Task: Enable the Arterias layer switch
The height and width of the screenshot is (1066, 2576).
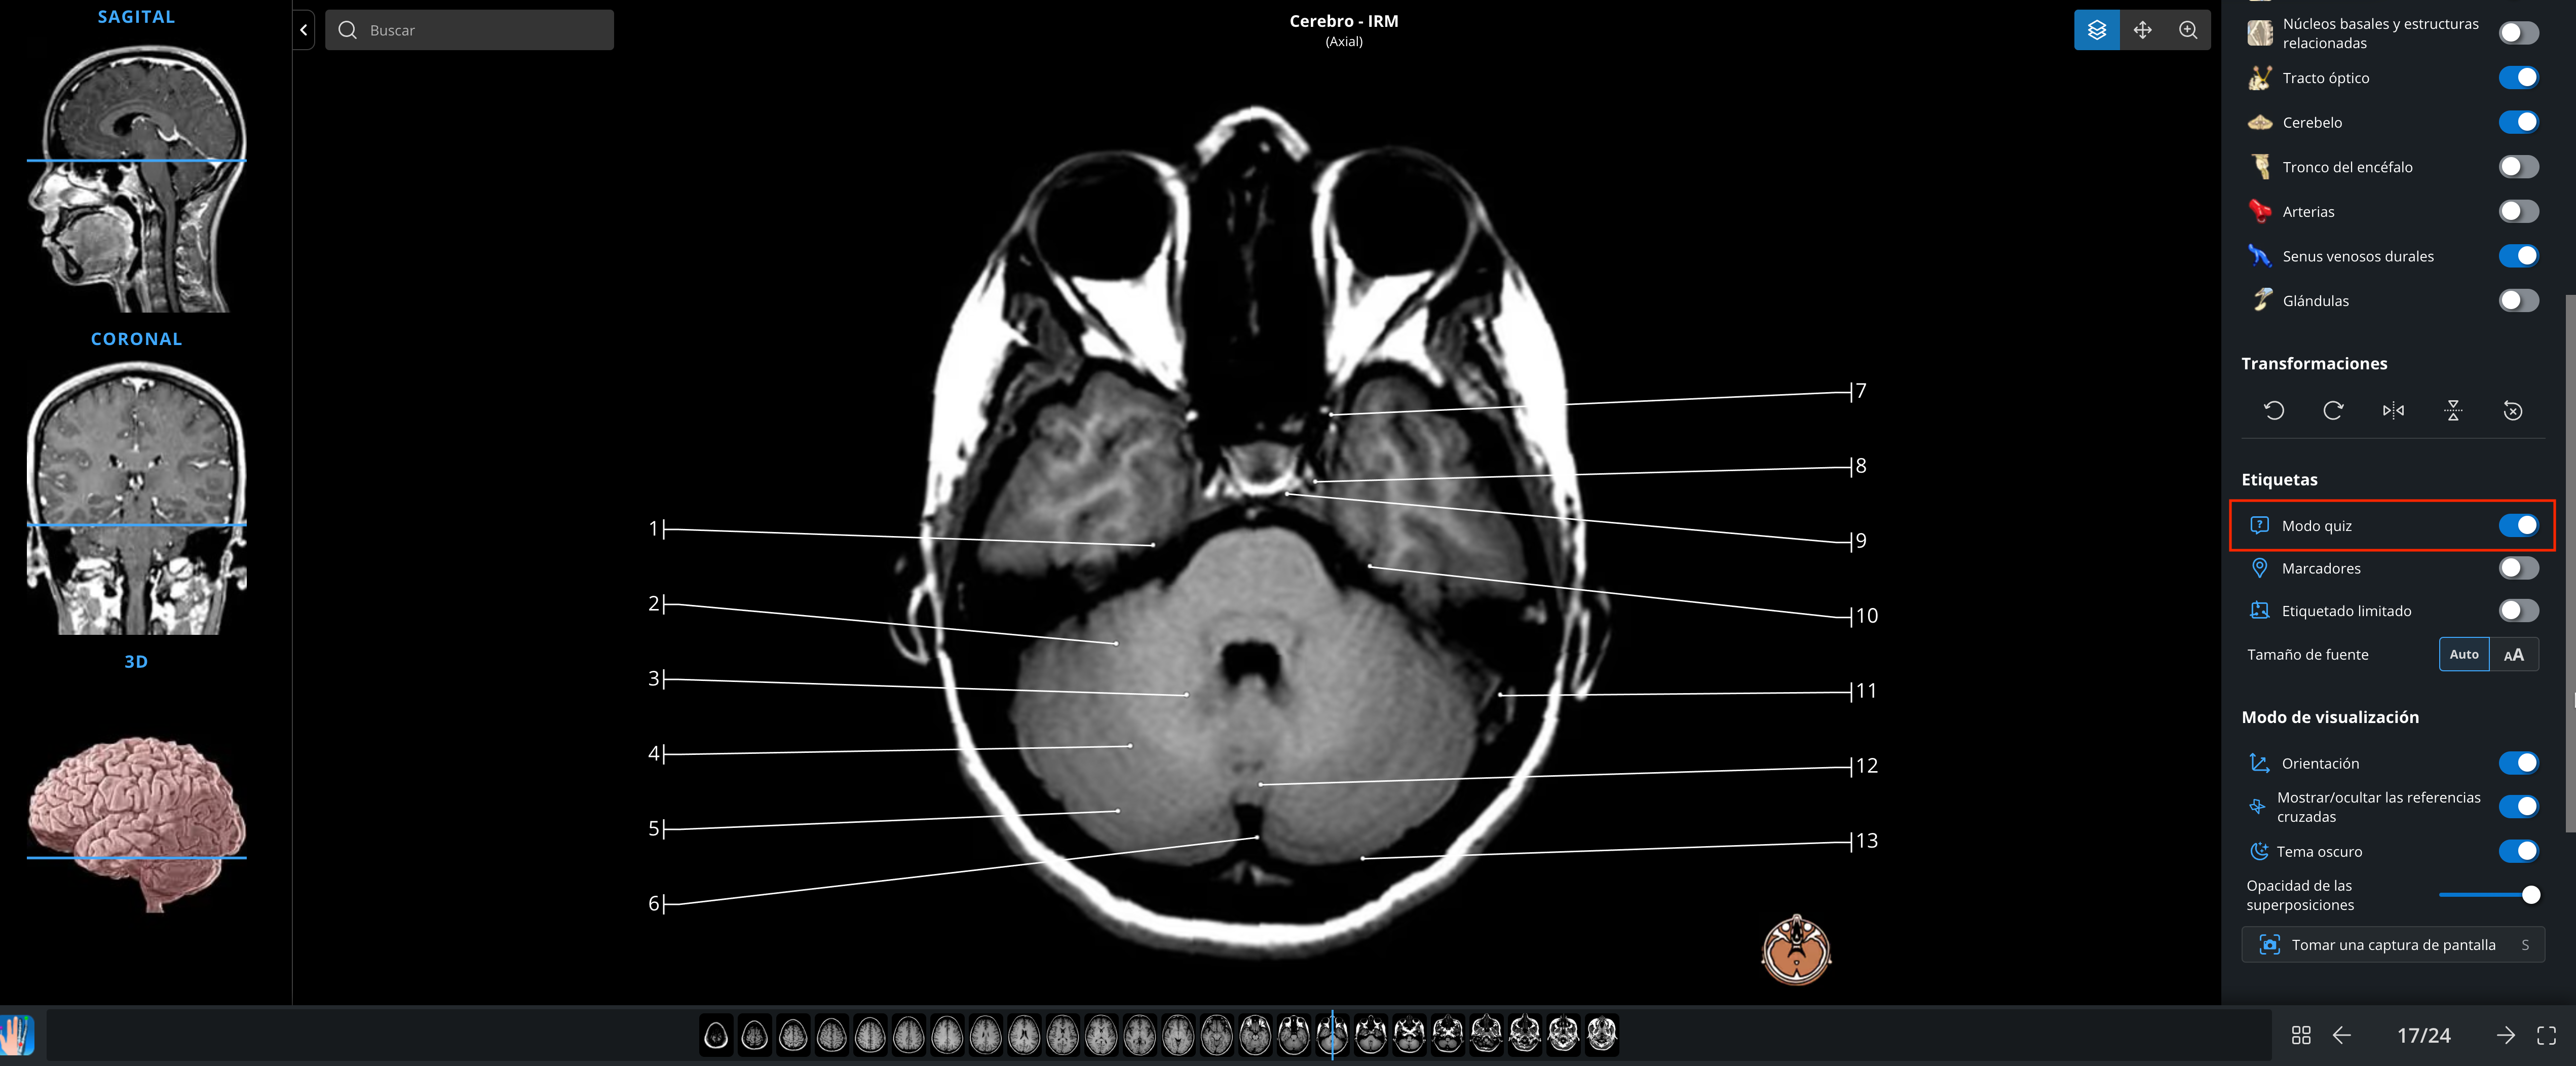Action: pyautogui.click(x=2518, y=211)
